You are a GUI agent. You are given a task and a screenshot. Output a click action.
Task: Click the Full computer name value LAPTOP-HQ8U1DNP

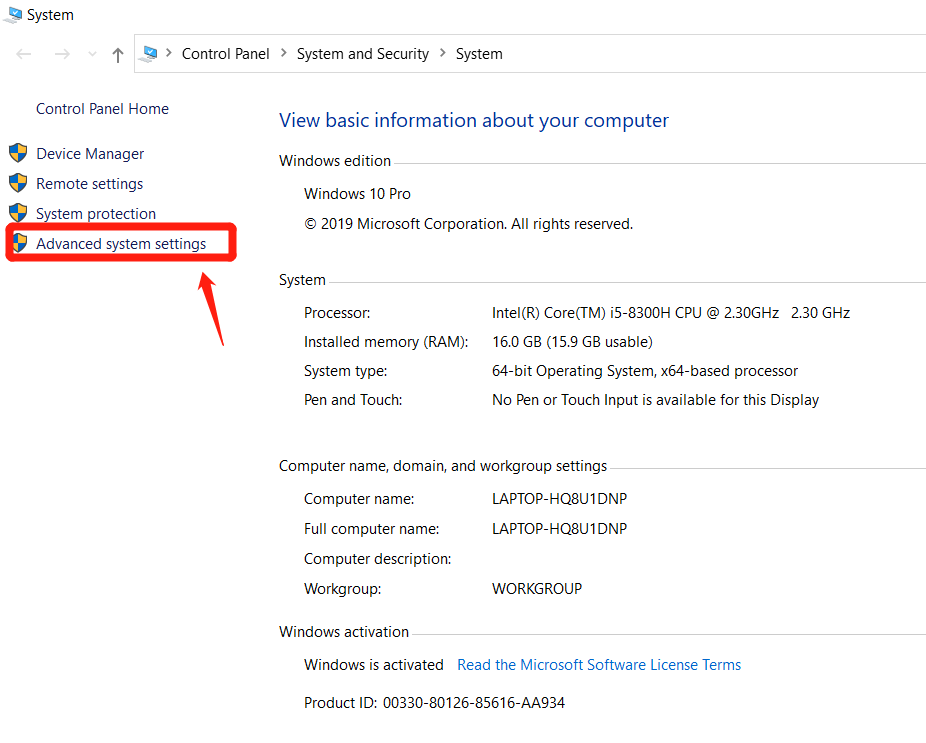559,529
